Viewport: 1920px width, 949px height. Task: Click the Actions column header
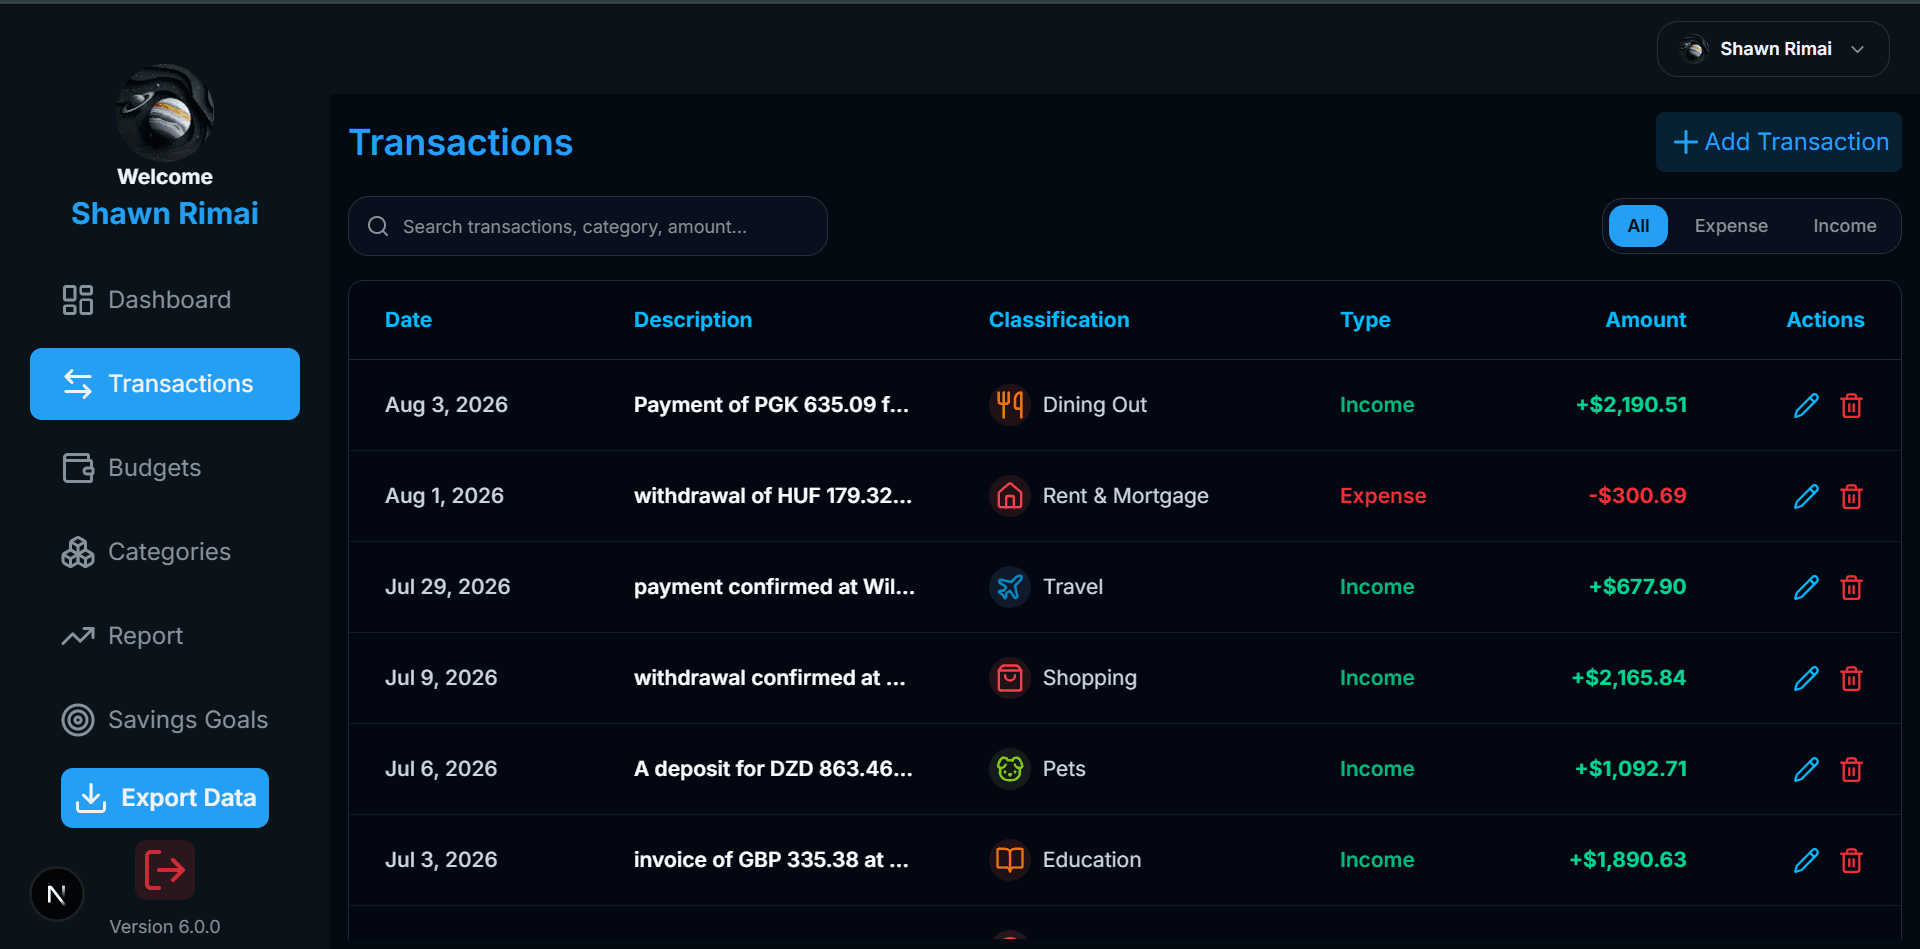click(1825, 320)
